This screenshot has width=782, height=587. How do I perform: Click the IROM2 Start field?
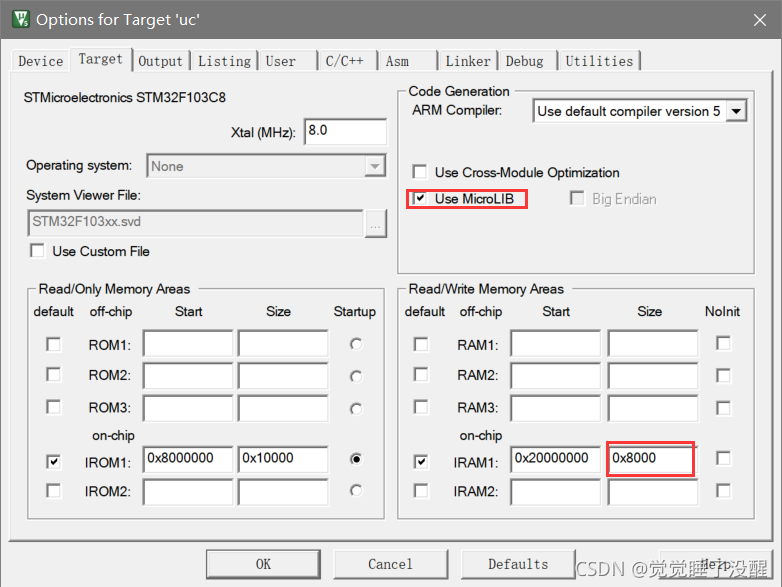(188, 492)
